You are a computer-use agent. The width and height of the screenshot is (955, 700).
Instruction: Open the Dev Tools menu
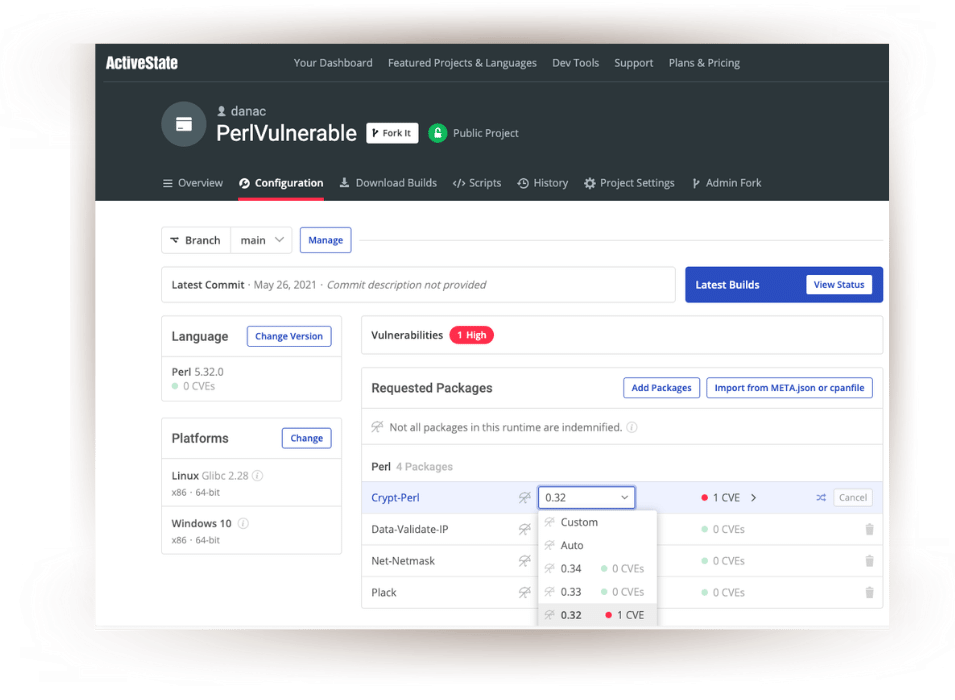[576, 63]
